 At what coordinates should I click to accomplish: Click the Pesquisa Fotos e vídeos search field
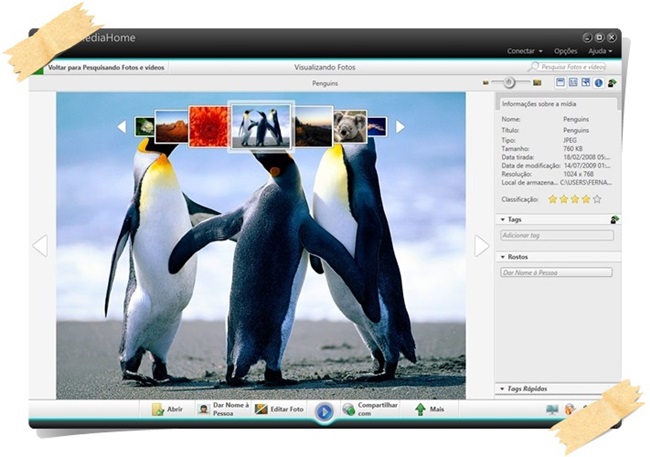coord(573,67)
